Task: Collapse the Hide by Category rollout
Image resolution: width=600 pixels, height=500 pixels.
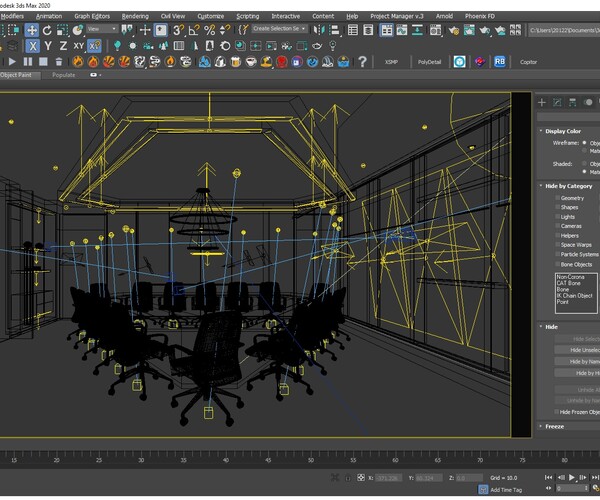Action: pyautogui.click(x=566, y=186)
